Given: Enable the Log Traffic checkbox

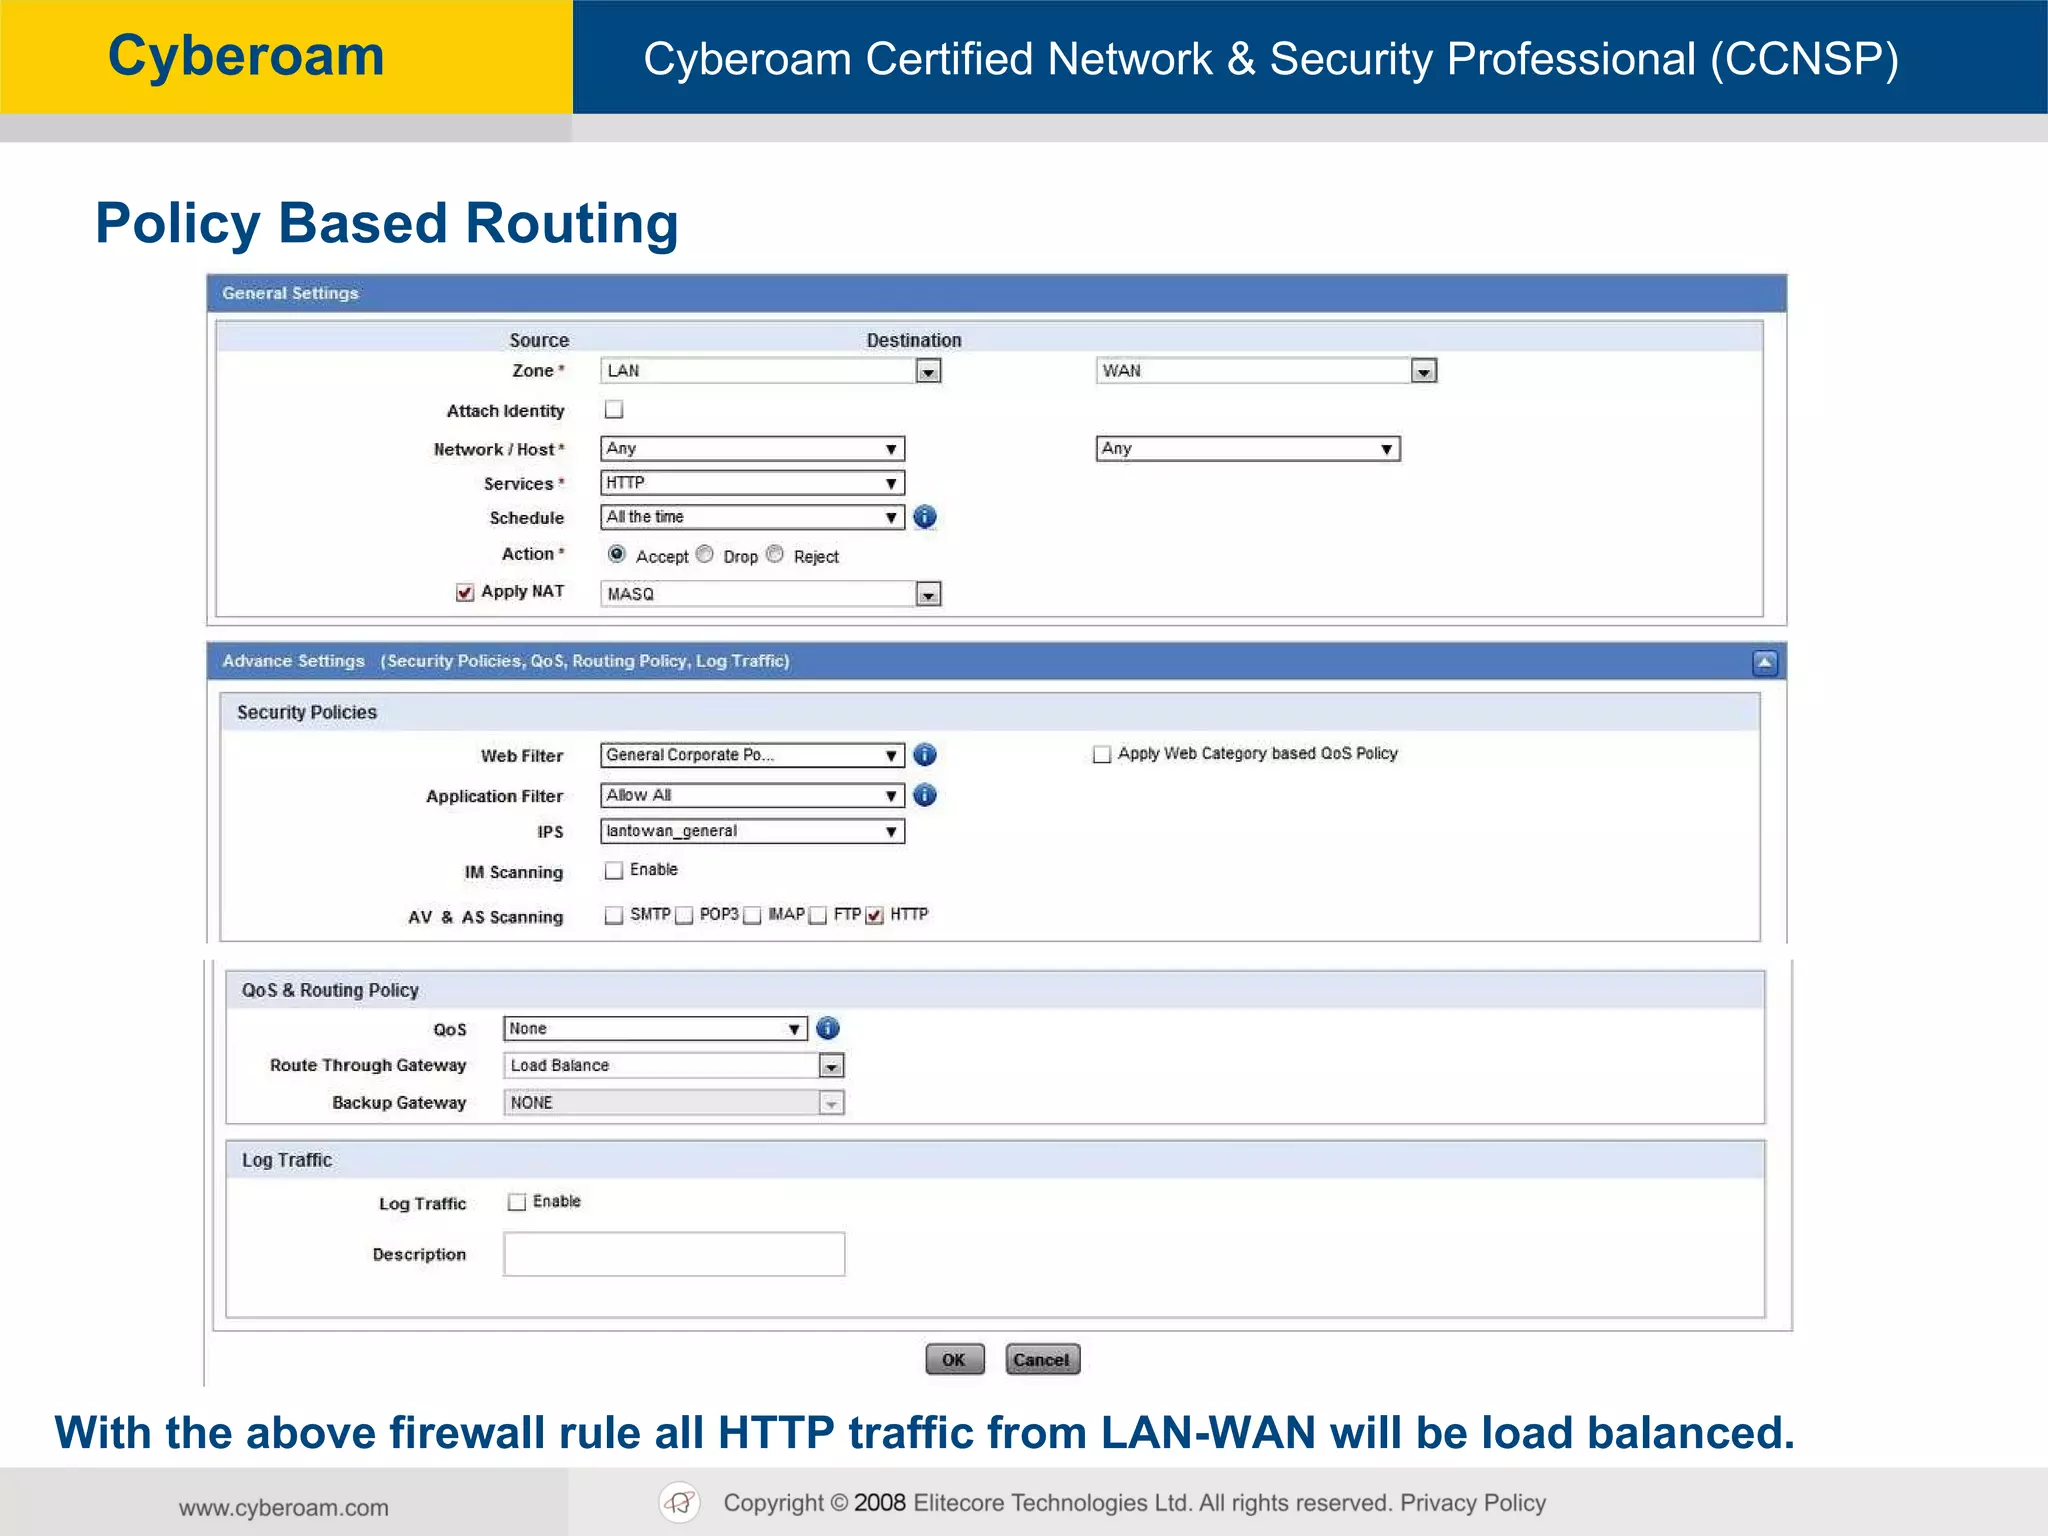Looking at the screenshot, I should pyautogui.click(x=517, y=1202).
